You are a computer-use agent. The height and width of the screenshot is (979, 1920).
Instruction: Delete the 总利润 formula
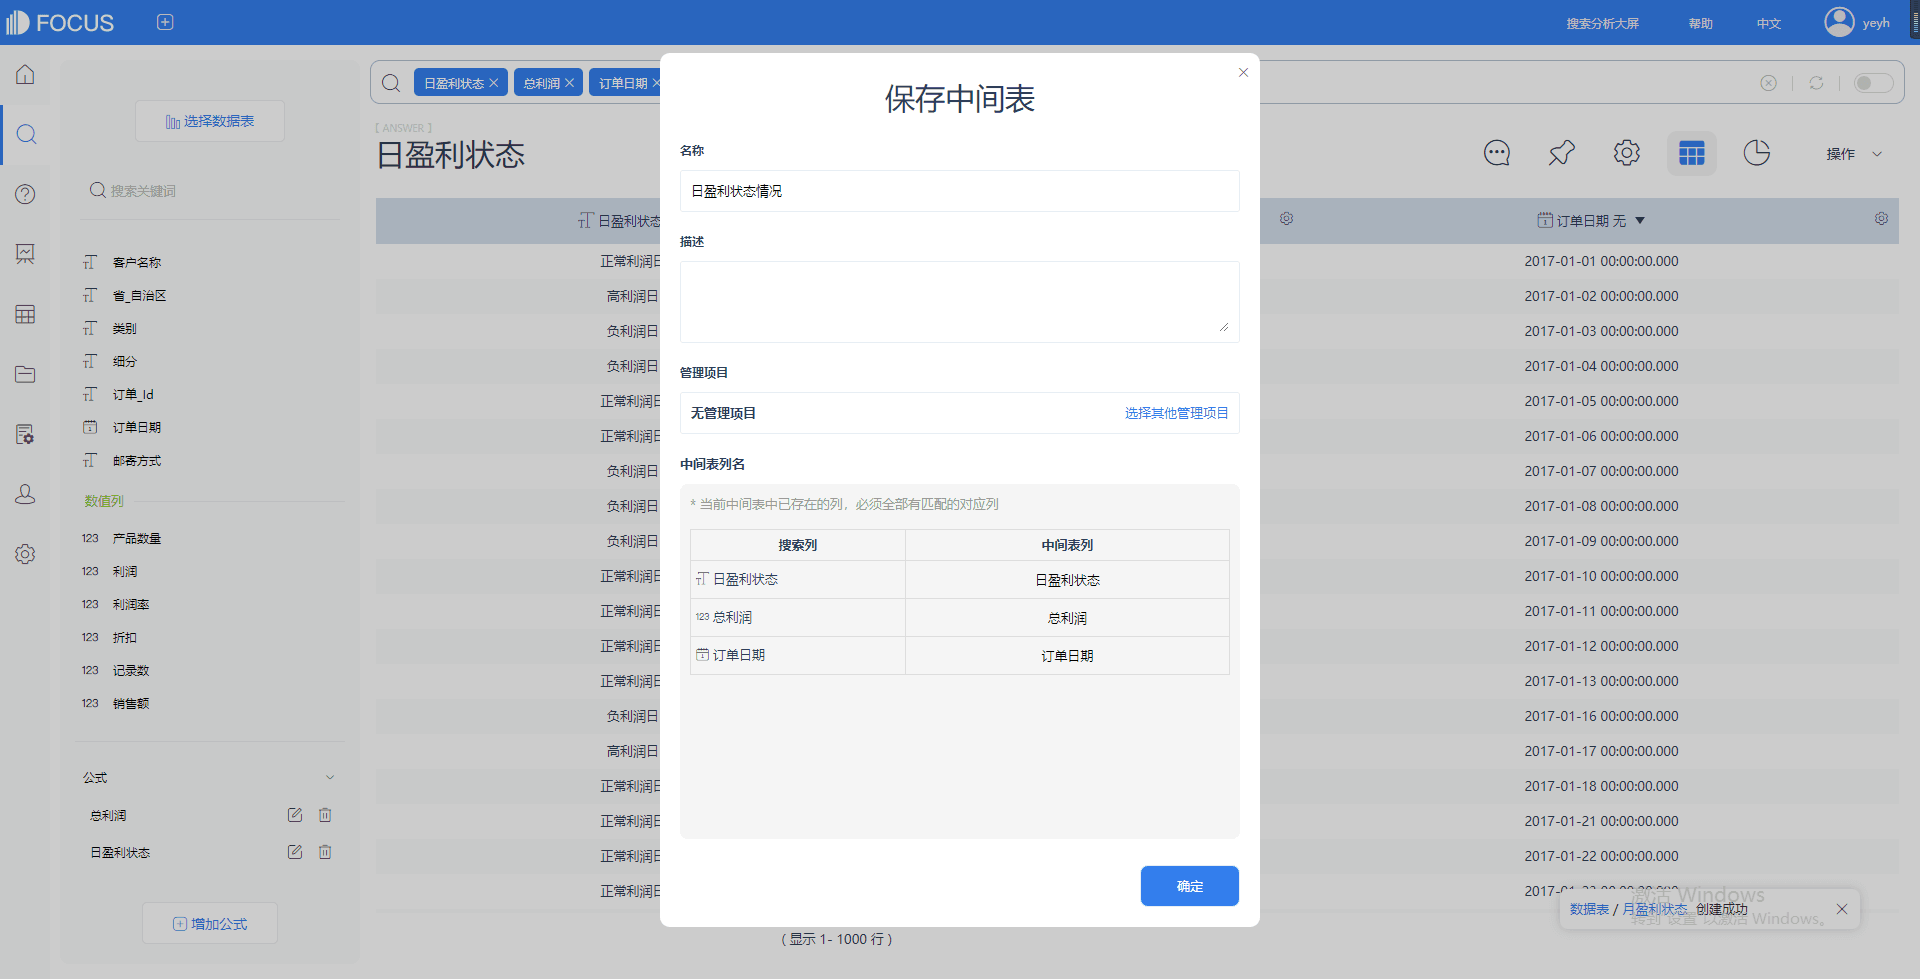[325, 815]
